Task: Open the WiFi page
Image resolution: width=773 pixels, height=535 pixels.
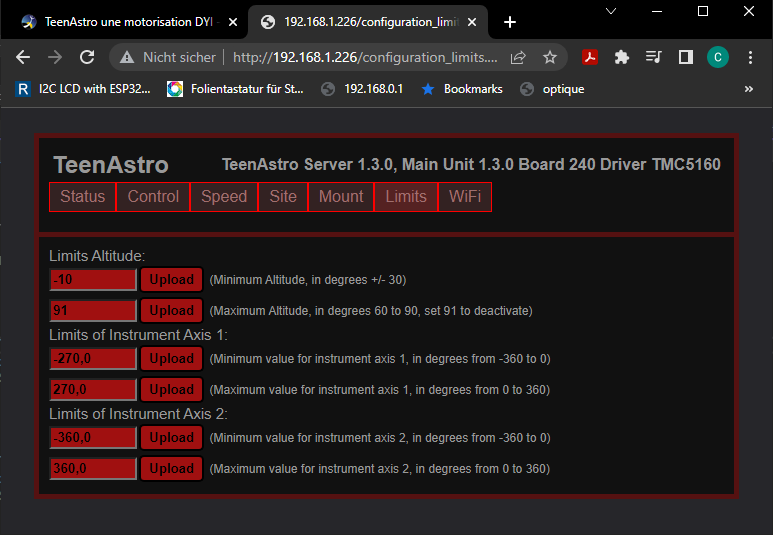Action: (x=465, y=197)
